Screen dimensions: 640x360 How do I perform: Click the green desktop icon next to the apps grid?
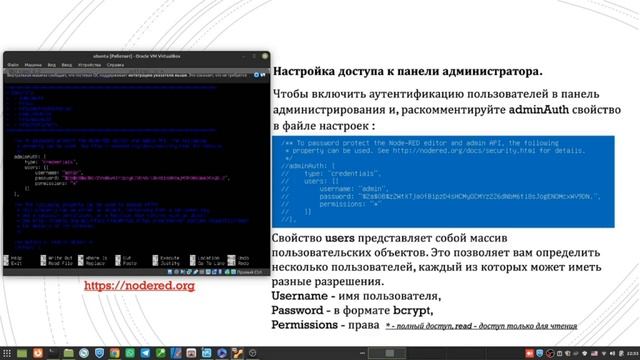click(22, 353)
